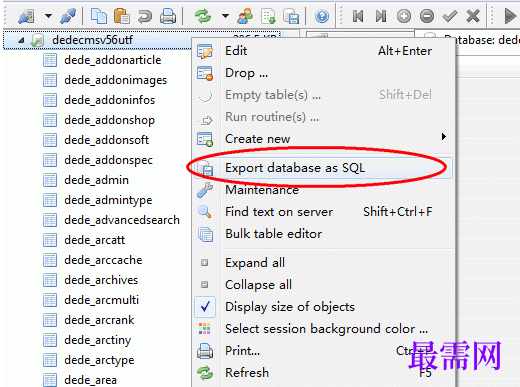Screen dimensions: 520x387
Task: Select the dede_addonimages table
Action: pyautogui.click(x=116, y=80)
